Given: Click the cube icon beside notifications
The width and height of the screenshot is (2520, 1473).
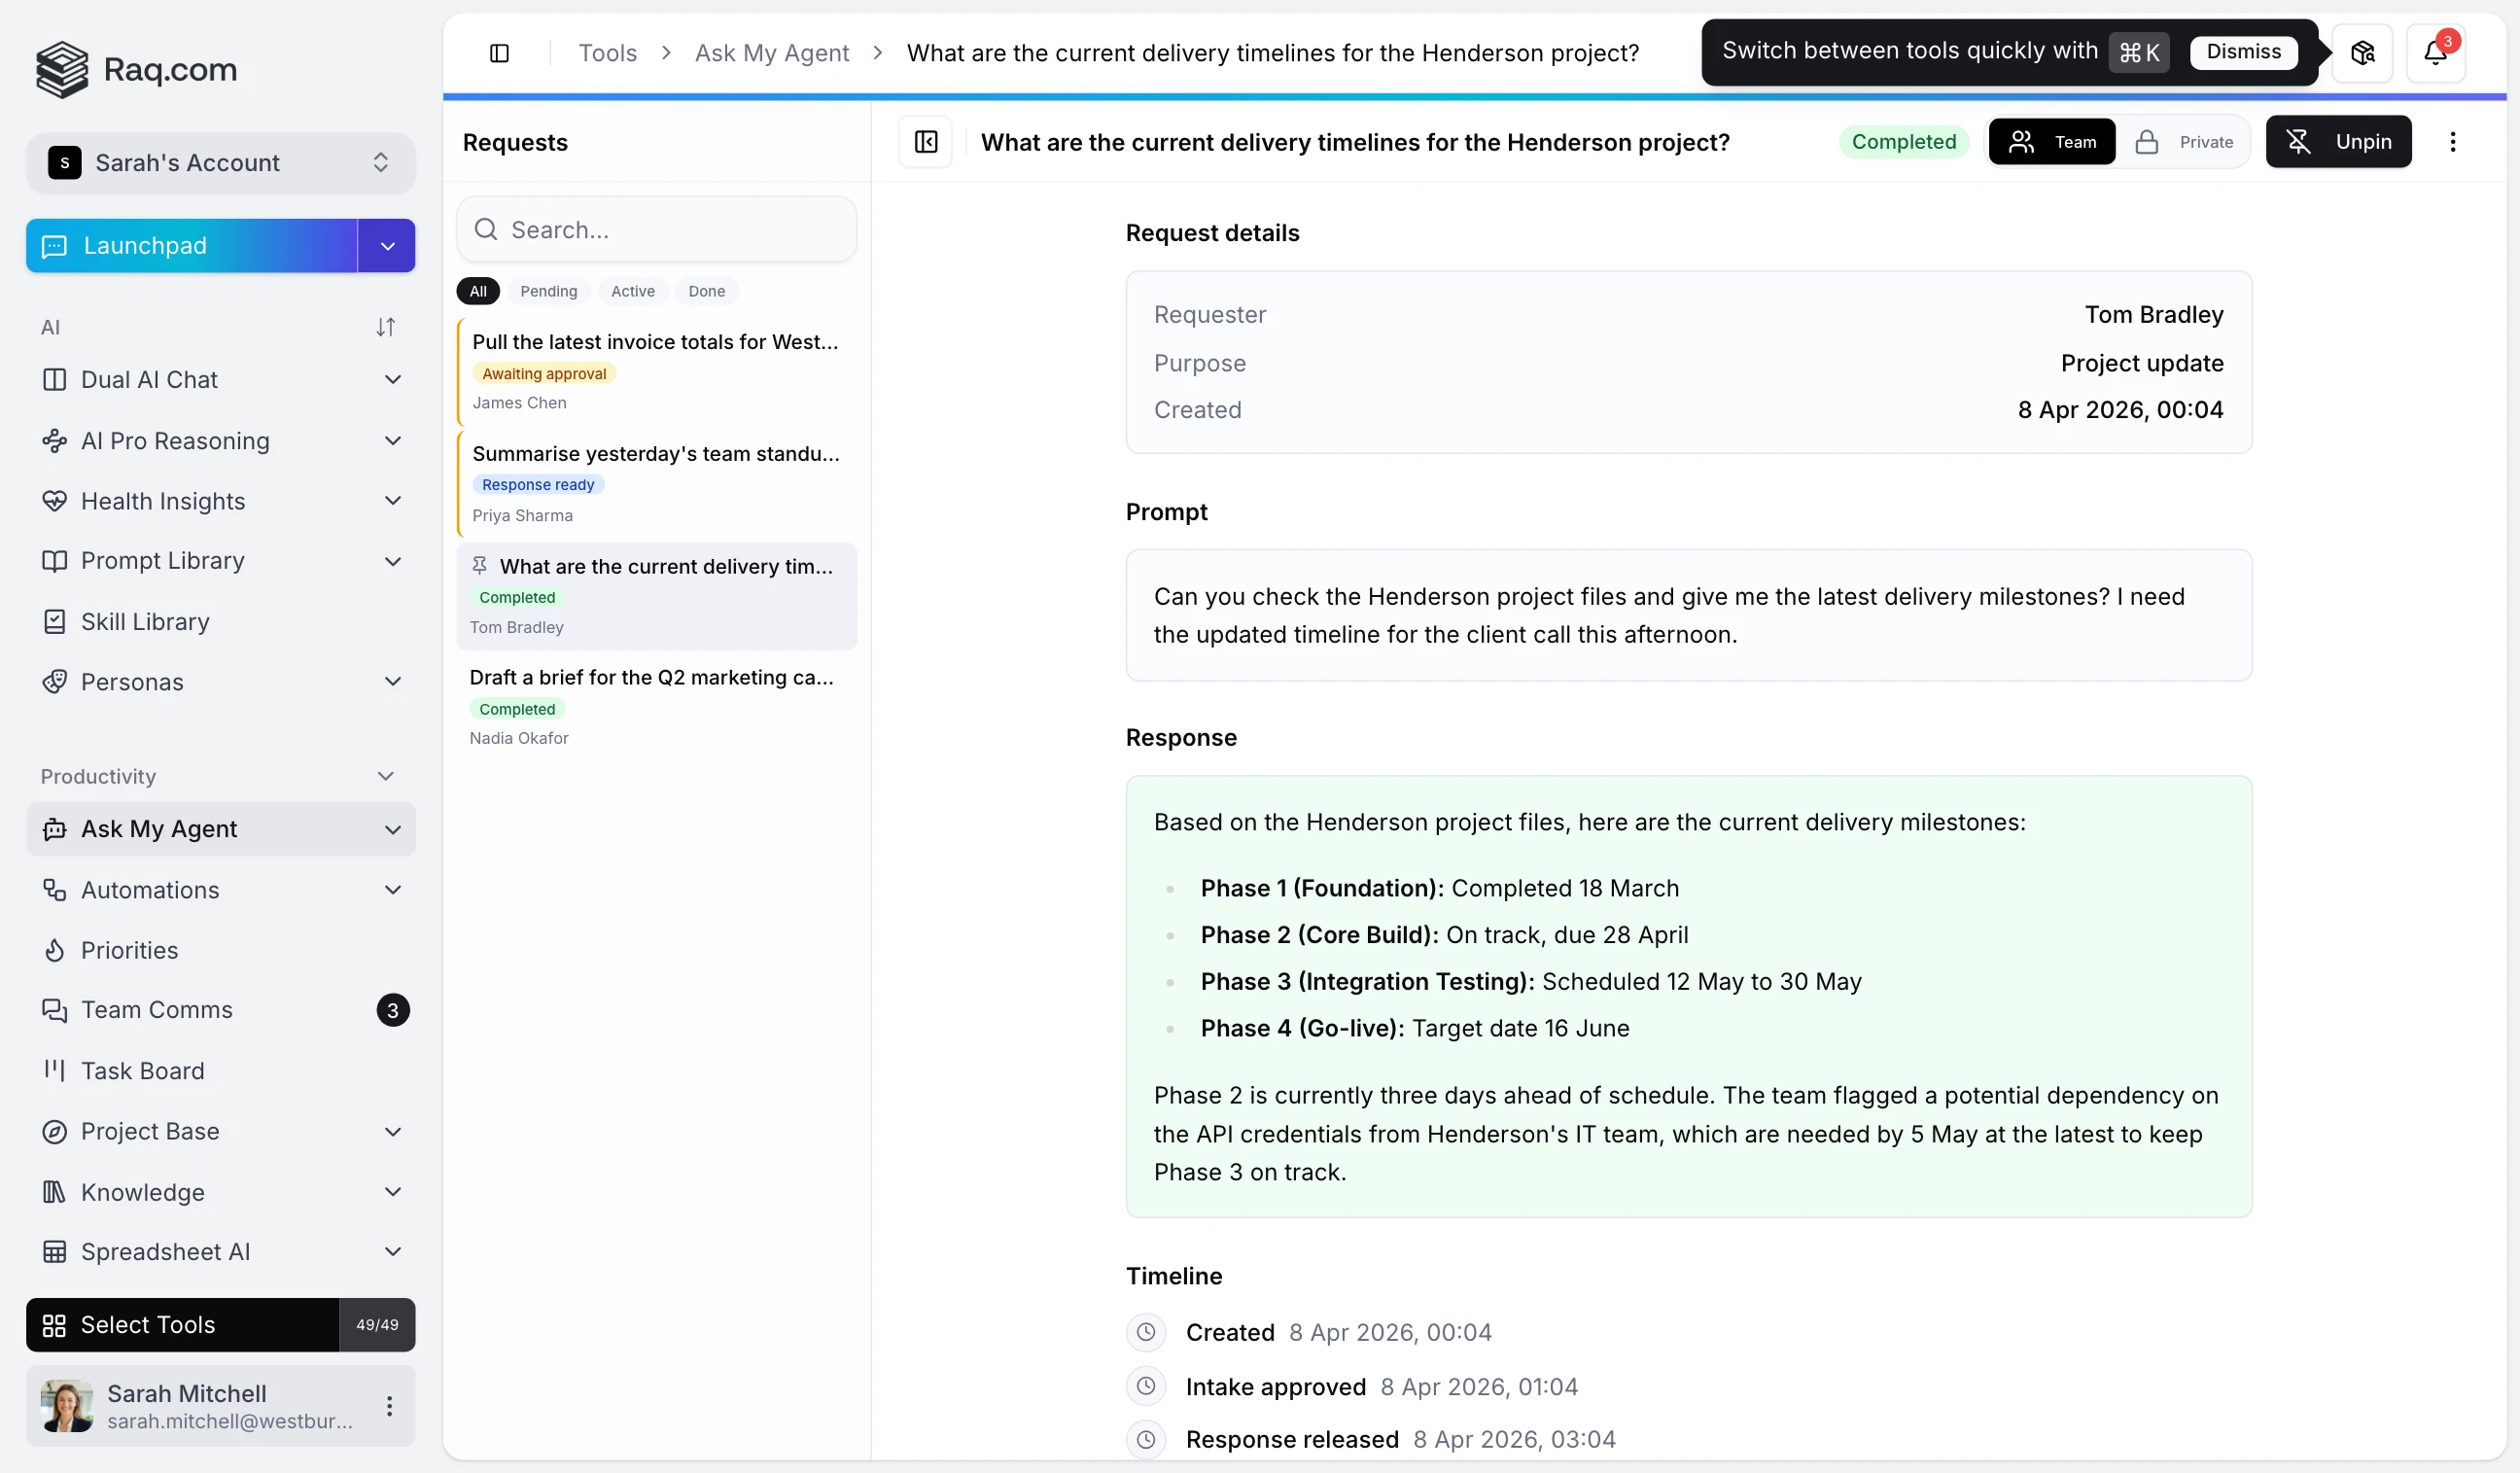Looking at the screenshot, I should click(x=2362, y=53).
